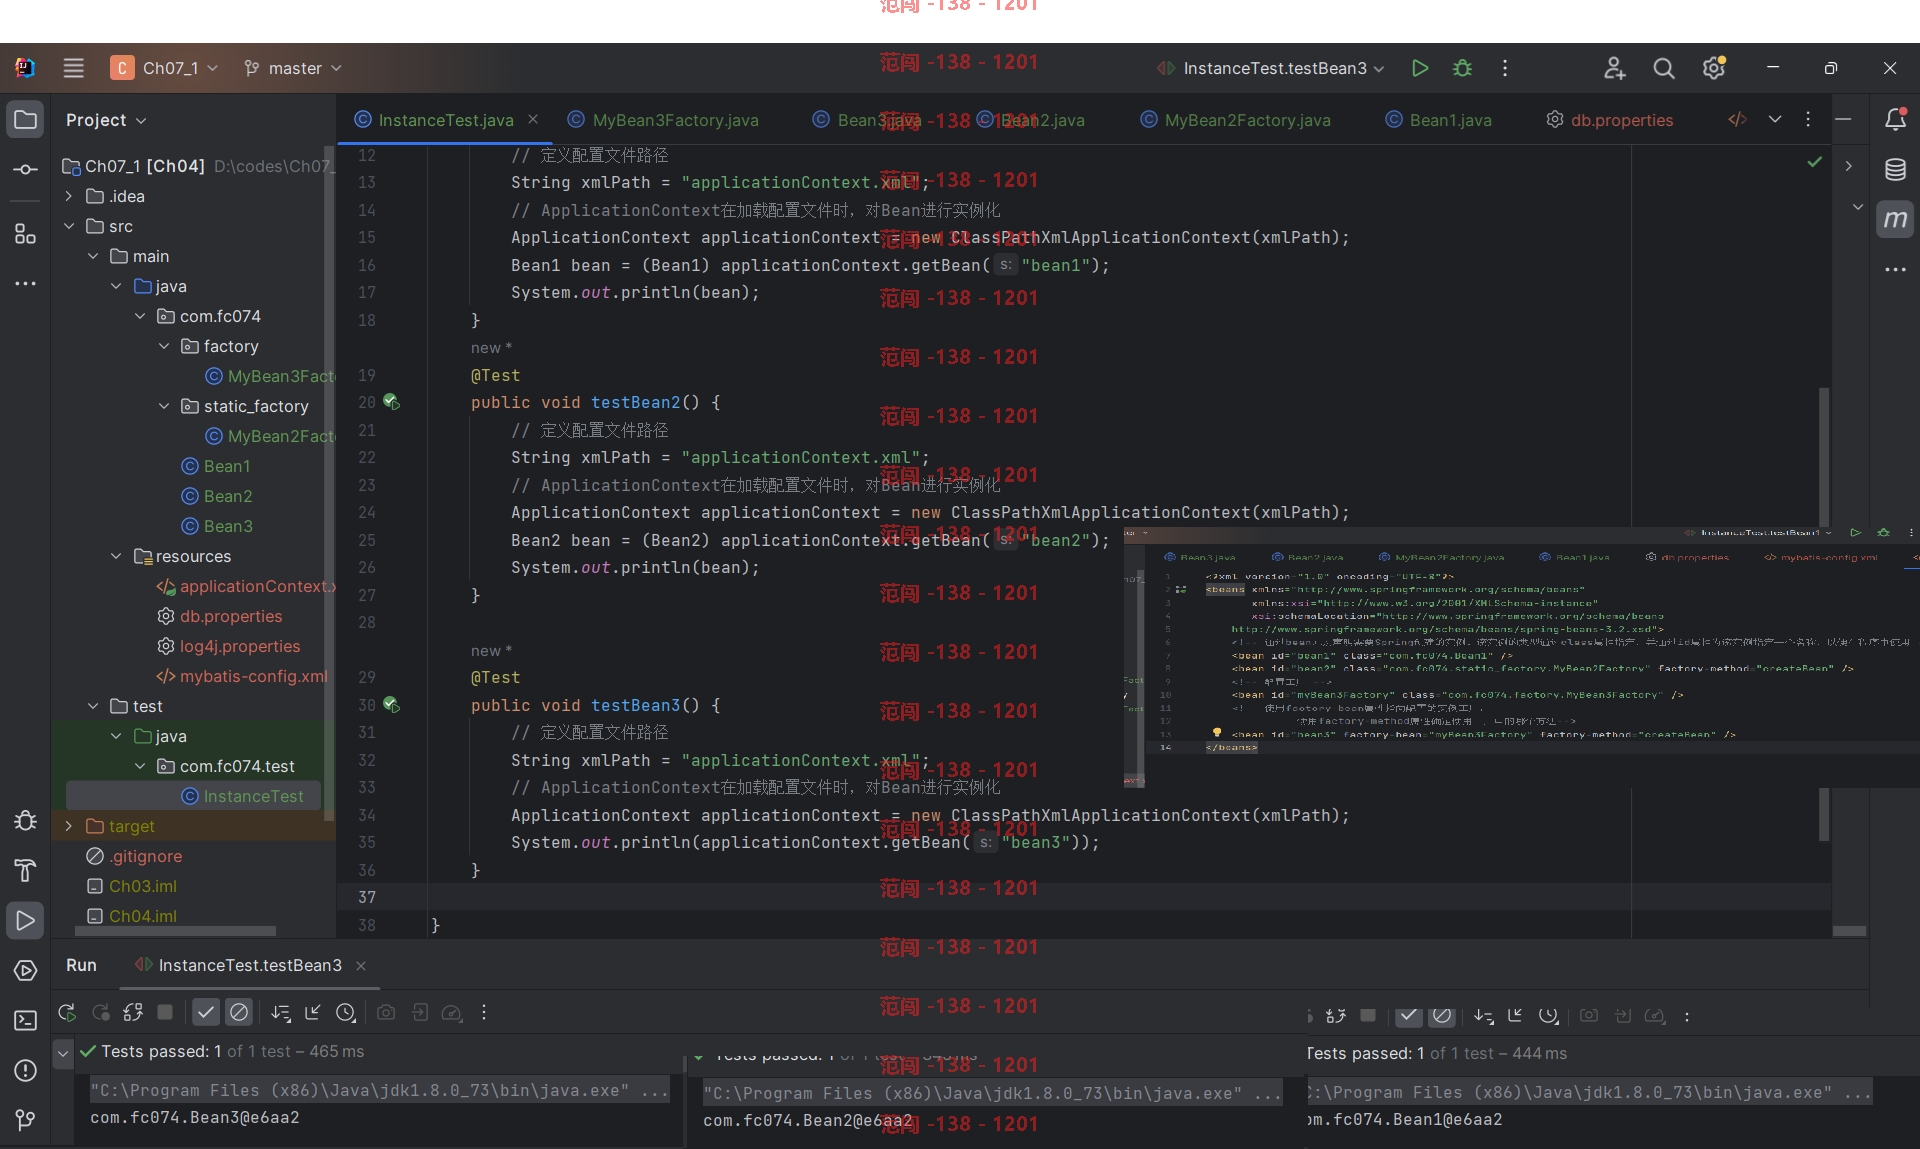Screen dimensions: 1920x1149
Task: Open Run panel more options dots
Action: (x=484, y=1013)
